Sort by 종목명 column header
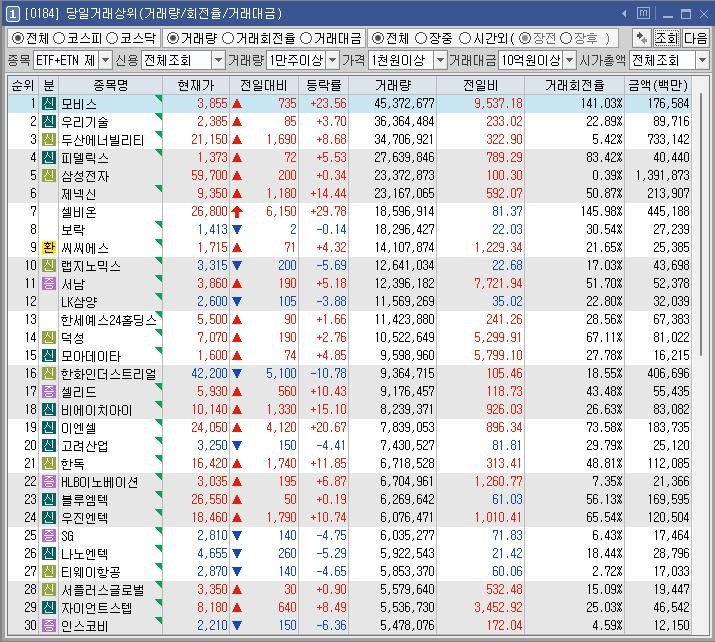 [110, 85]
